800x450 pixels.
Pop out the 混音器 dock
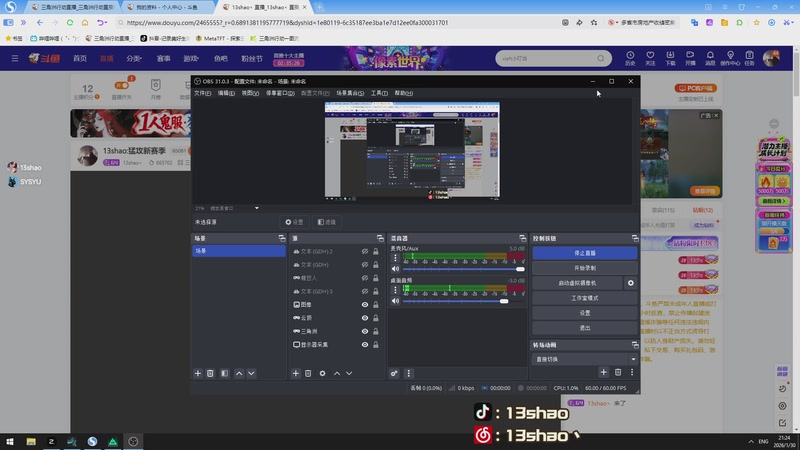coord(522,238)
